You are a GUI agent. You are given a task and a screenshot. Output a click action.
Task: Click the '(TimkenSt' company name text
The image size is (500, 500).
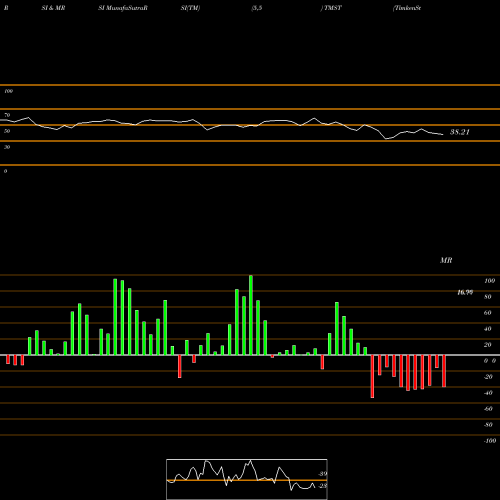(x=407, y=8)
